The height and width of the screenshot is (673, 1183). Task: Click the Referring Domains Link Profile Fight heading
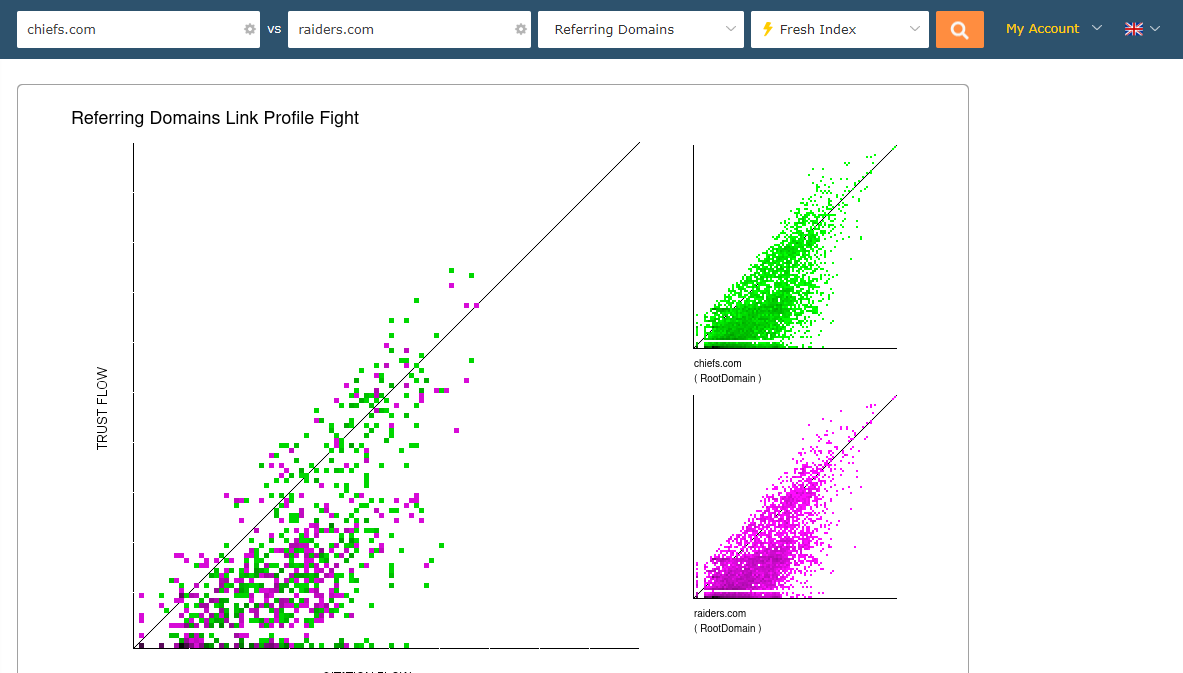[x=215, y=118]
